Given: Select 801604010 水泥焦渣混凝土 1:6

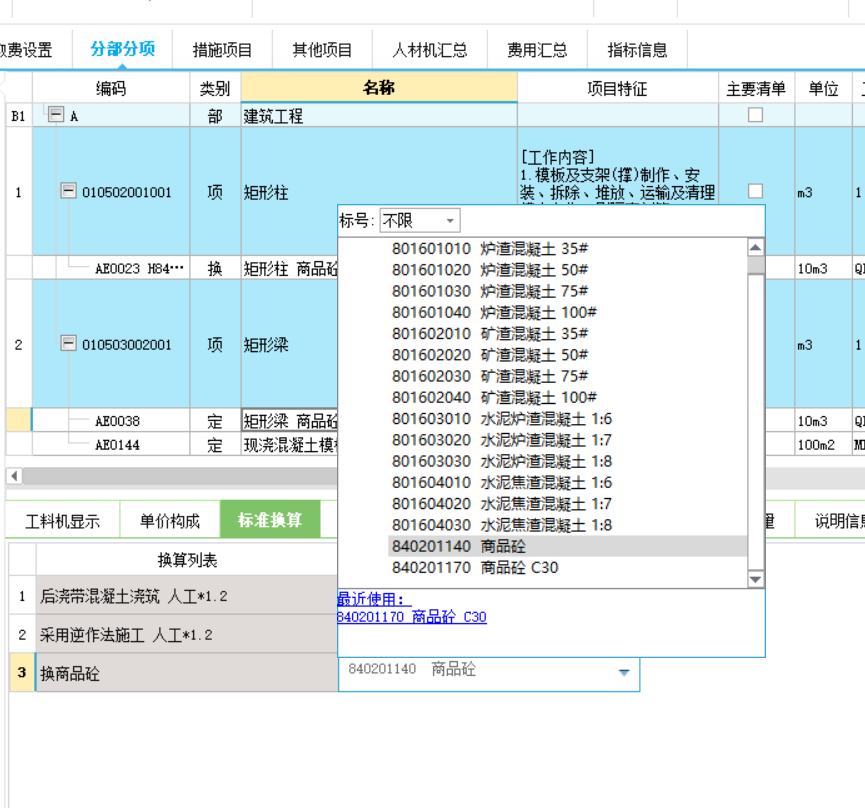Looking at the screenshot, I should (567, 483).
